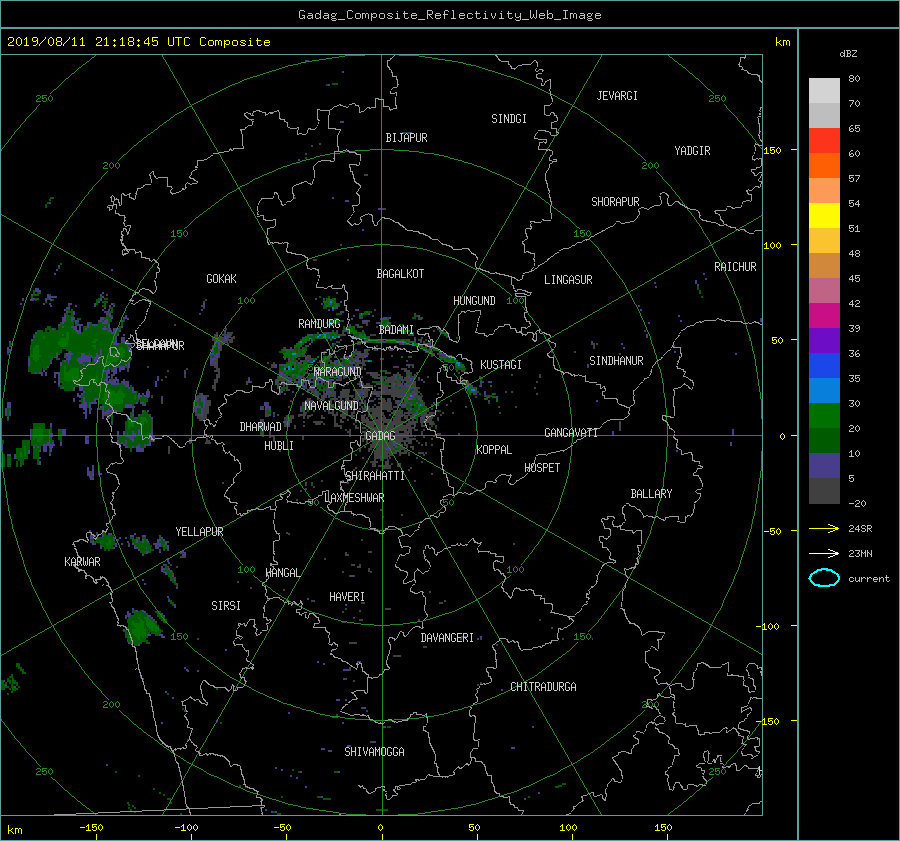This screenshot has height=841, width=900.
Task: Click the LAXMESHWAR city label
Action: click(354, 498)
